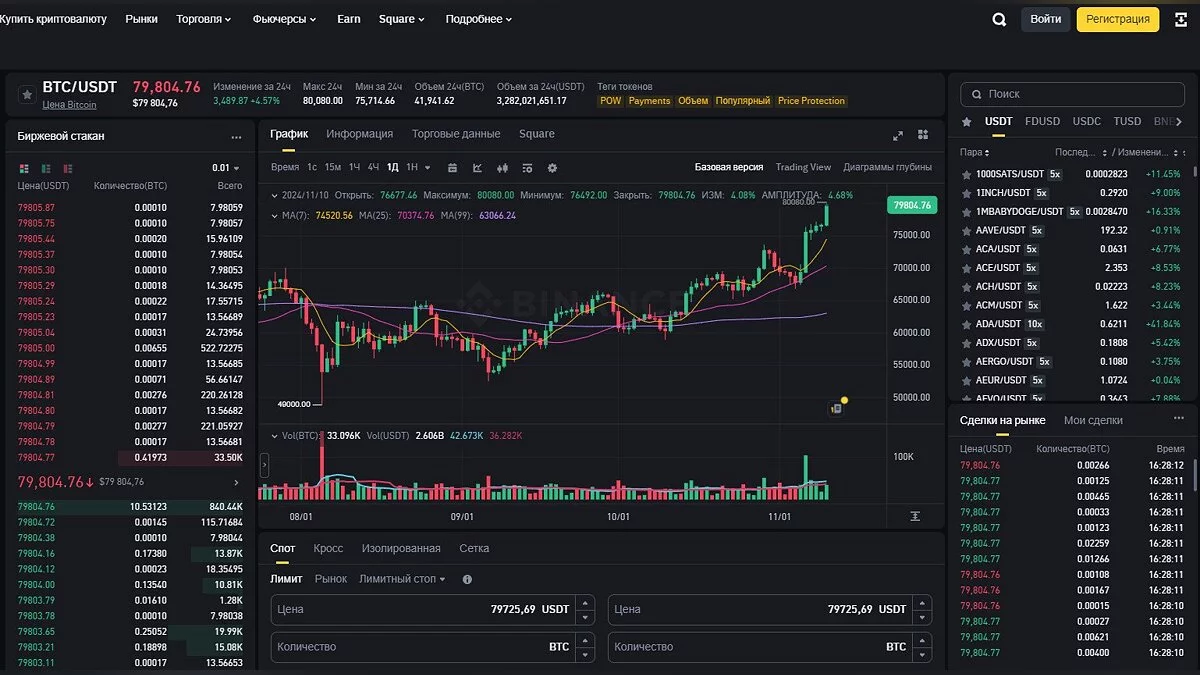Screen dimensions: 1200x675
Task: Add BTC/USDT to favorites with star
Action: click(26, 94)
